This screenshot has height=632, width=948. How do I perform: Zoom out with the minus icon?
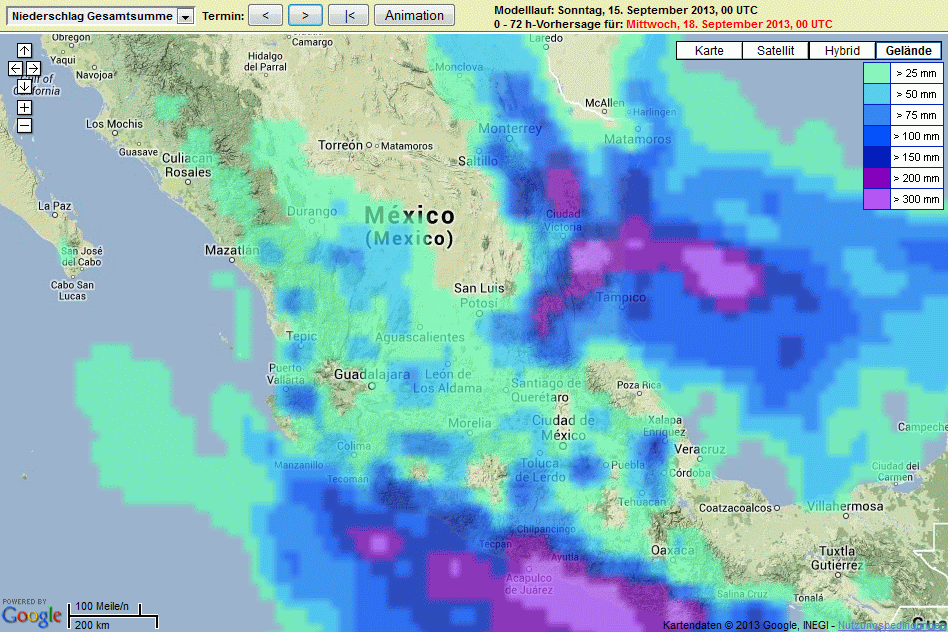24,125
